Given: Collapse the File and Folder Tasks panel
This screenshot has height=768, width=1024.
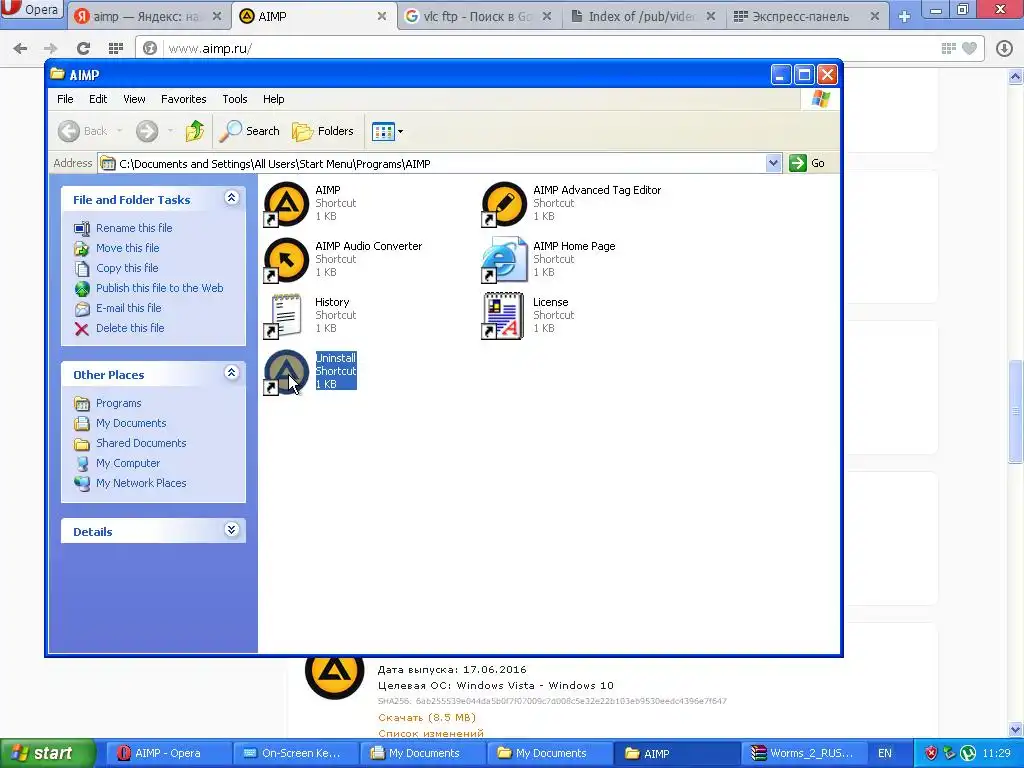Looking at the screenshot, I should coord(231,198).
